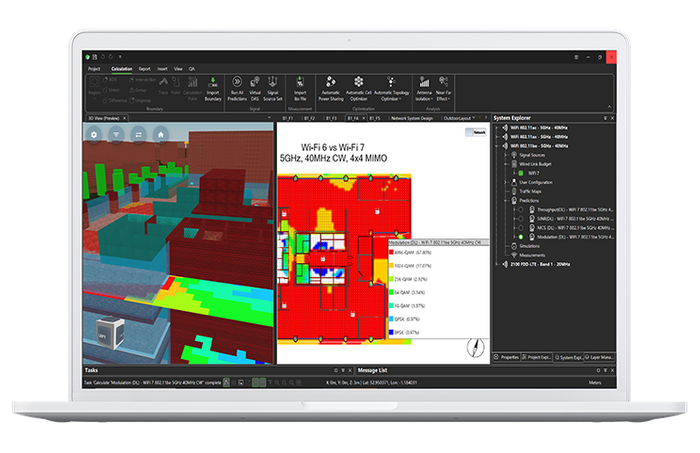Viewport: 700px width, 453px height.
Task: Select MCS (DL) prediction radio button
Action: click(521, 228)
